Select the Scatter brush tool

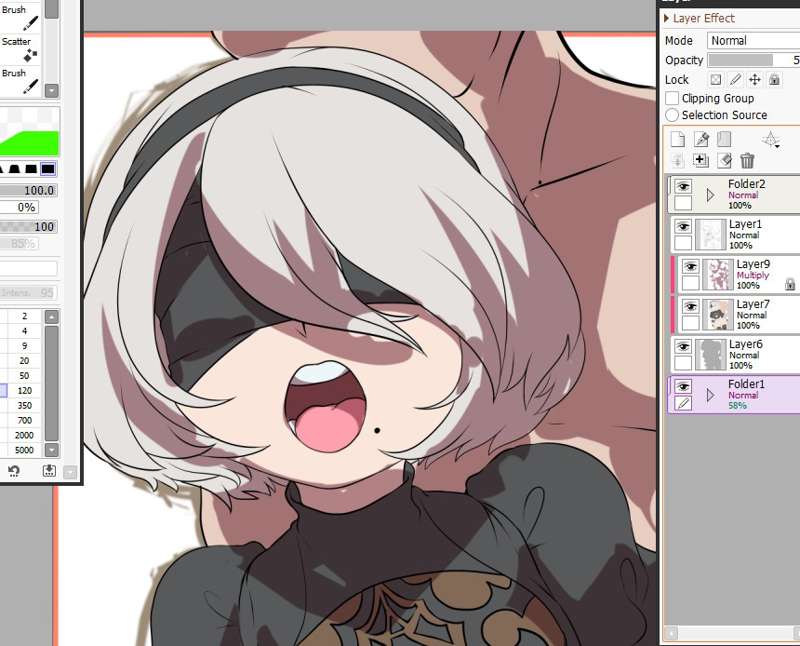[20, 48]
